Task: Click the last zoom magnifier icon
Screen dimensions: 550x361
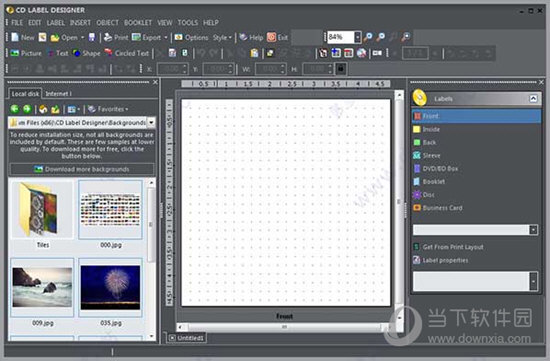Action: click(406, 37)
